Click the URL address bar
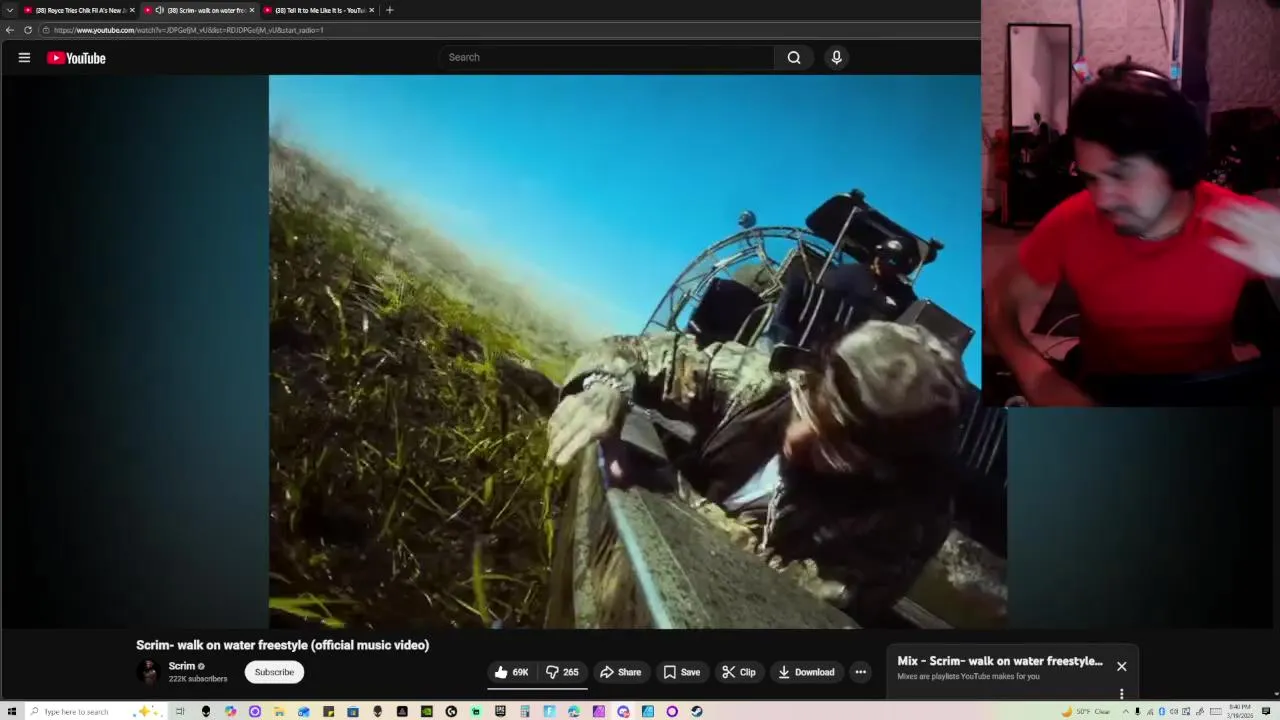The image size is (1280, 720). 510,30
